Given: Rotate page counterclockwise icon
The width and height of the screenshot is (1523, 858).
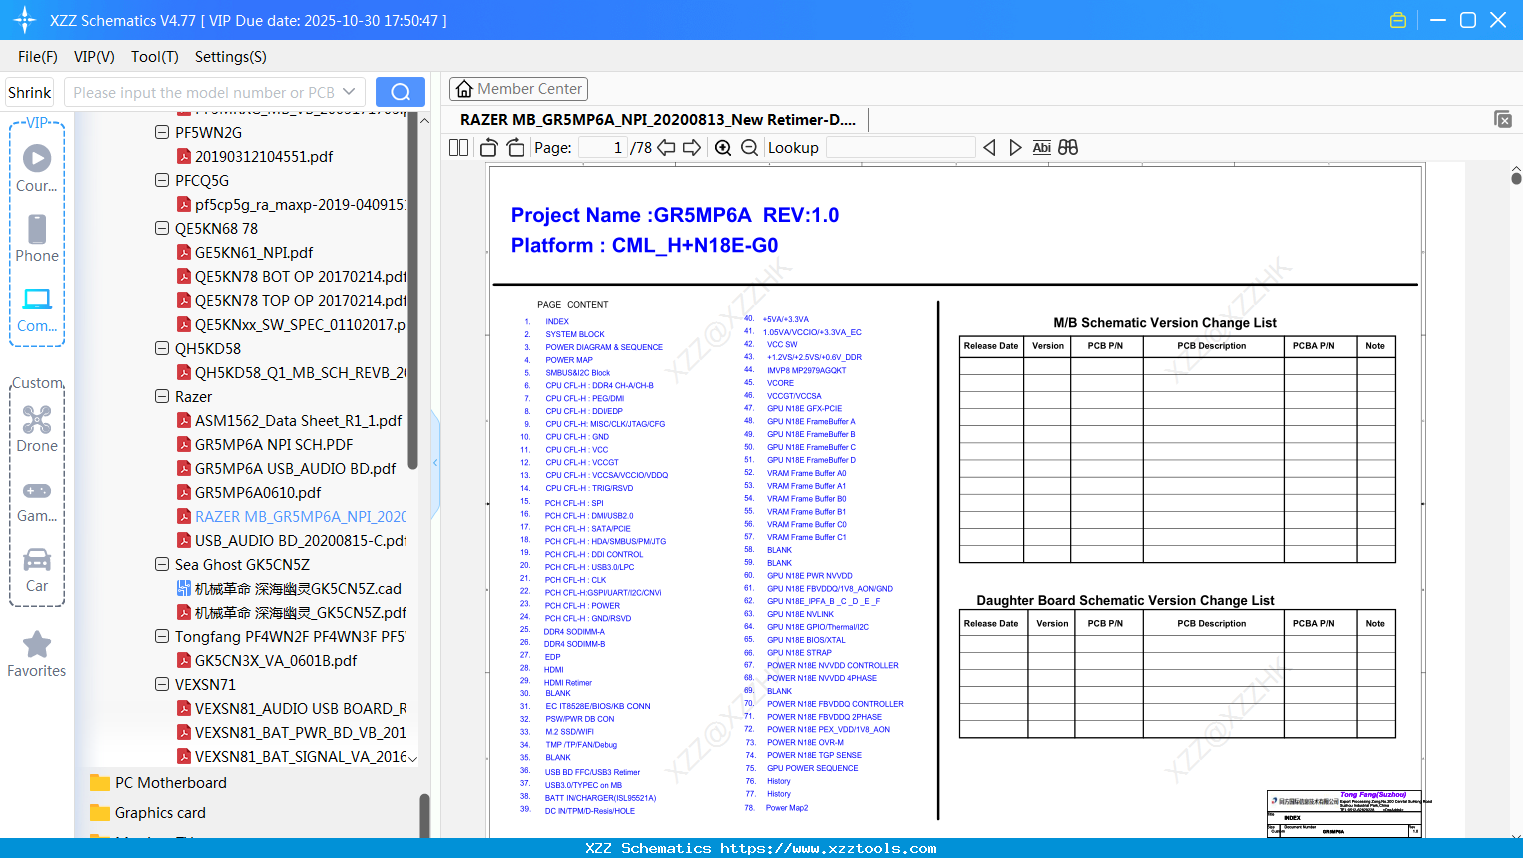Looking at the screenshot, I should pyautogui.click(x=488, y=147).
